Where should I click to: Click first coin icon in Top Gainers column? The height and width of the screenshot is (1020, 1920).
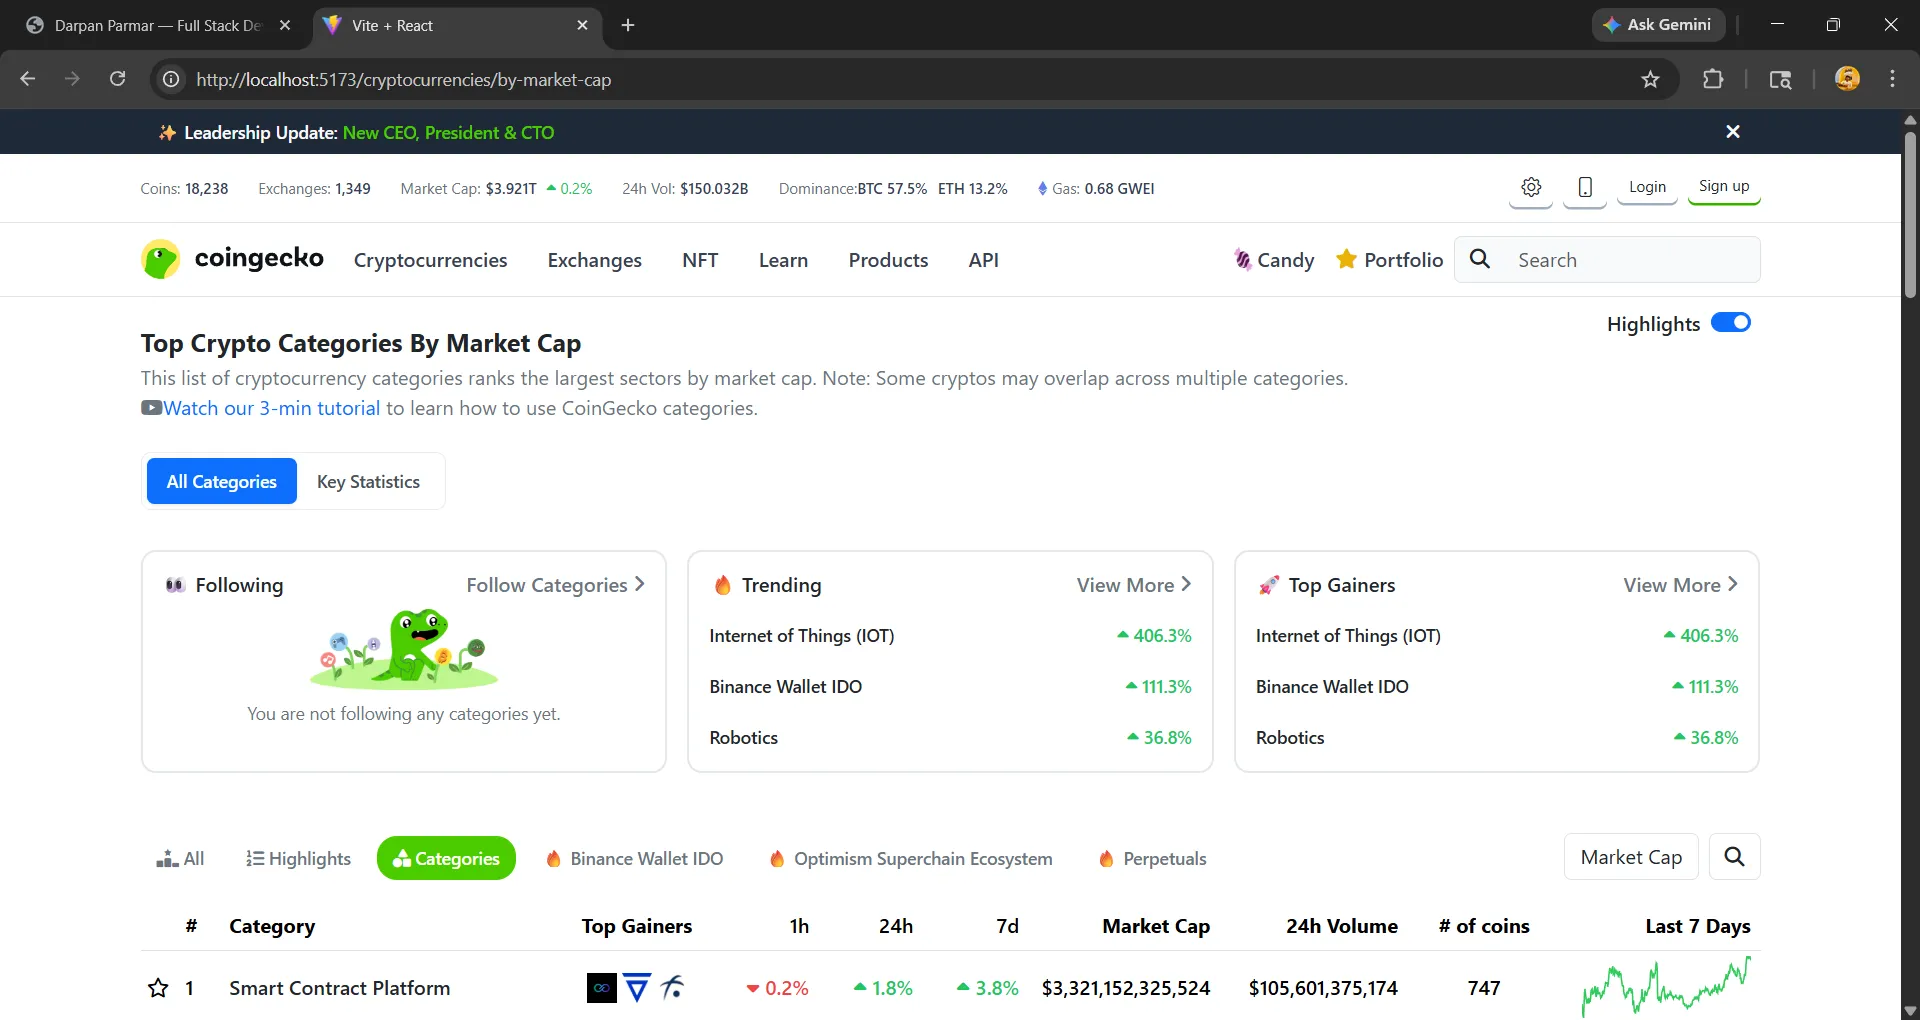point(602,988)
